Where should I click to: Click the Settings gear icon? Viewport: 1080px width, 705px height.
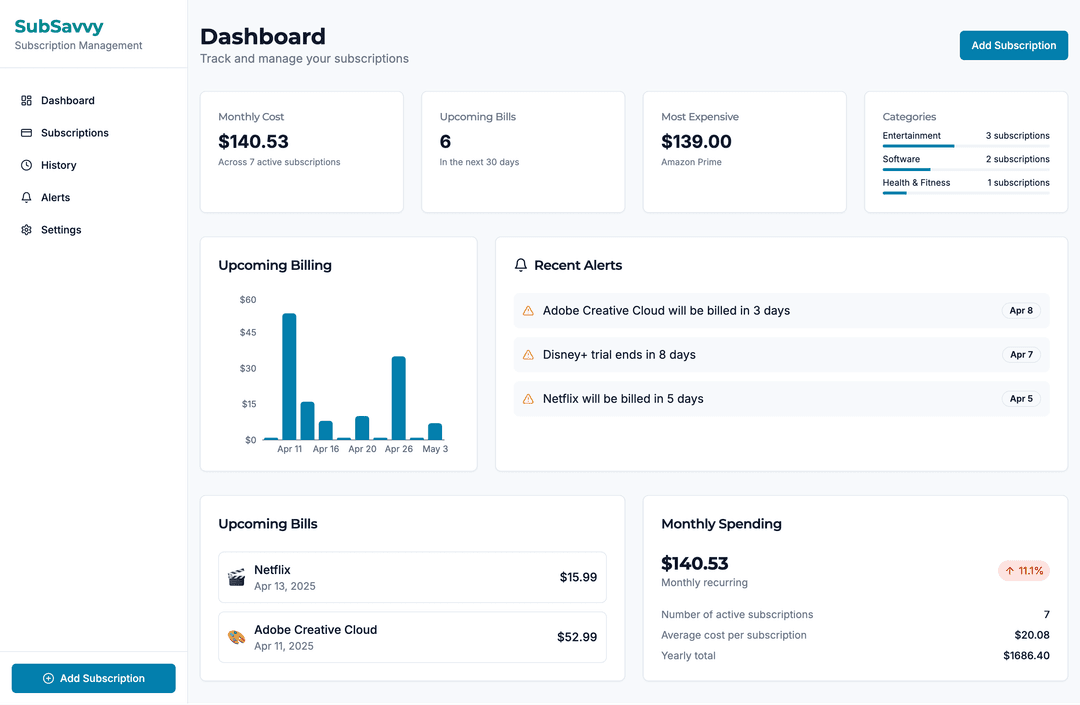tap(27, 230)
